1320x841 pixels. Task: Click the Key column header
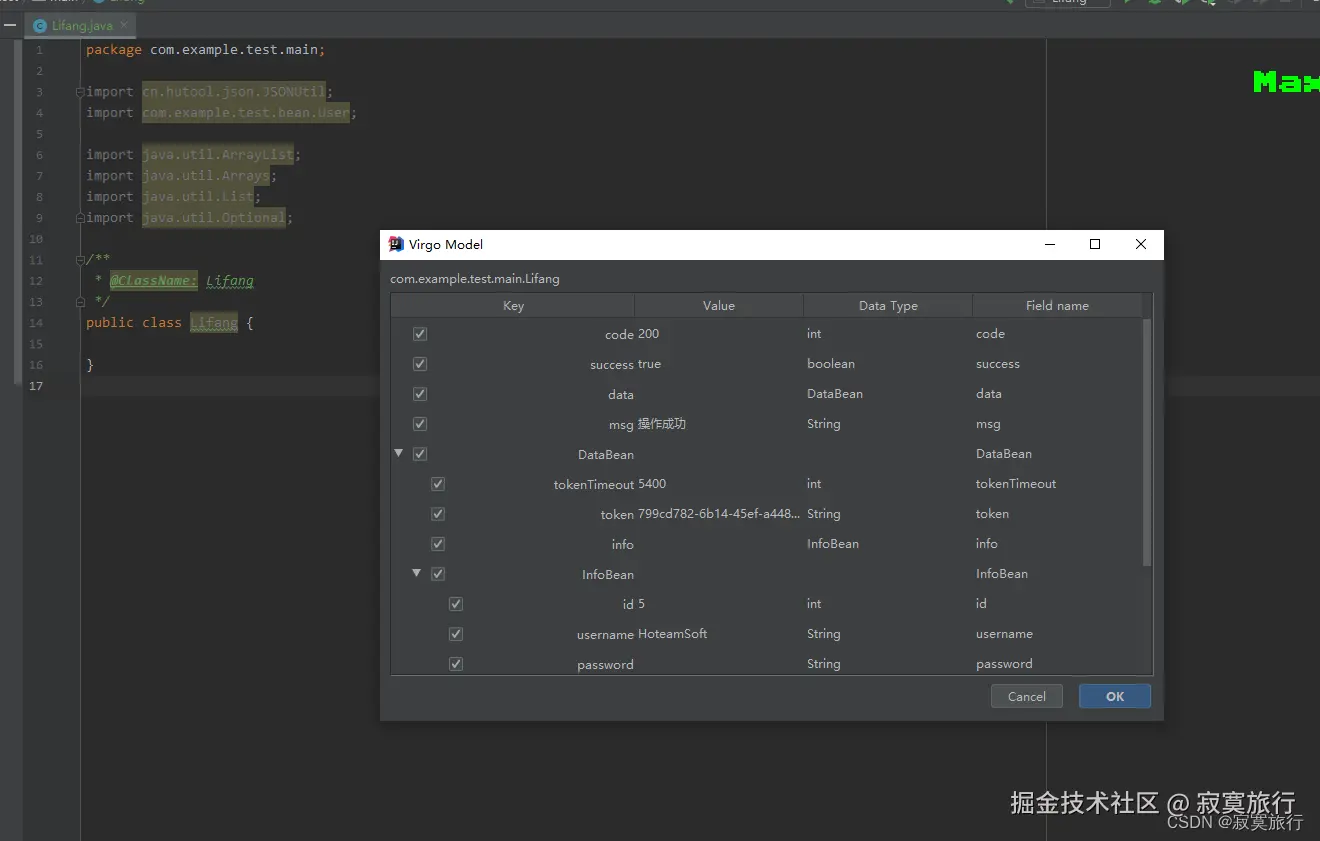click(x=513, y=306)
